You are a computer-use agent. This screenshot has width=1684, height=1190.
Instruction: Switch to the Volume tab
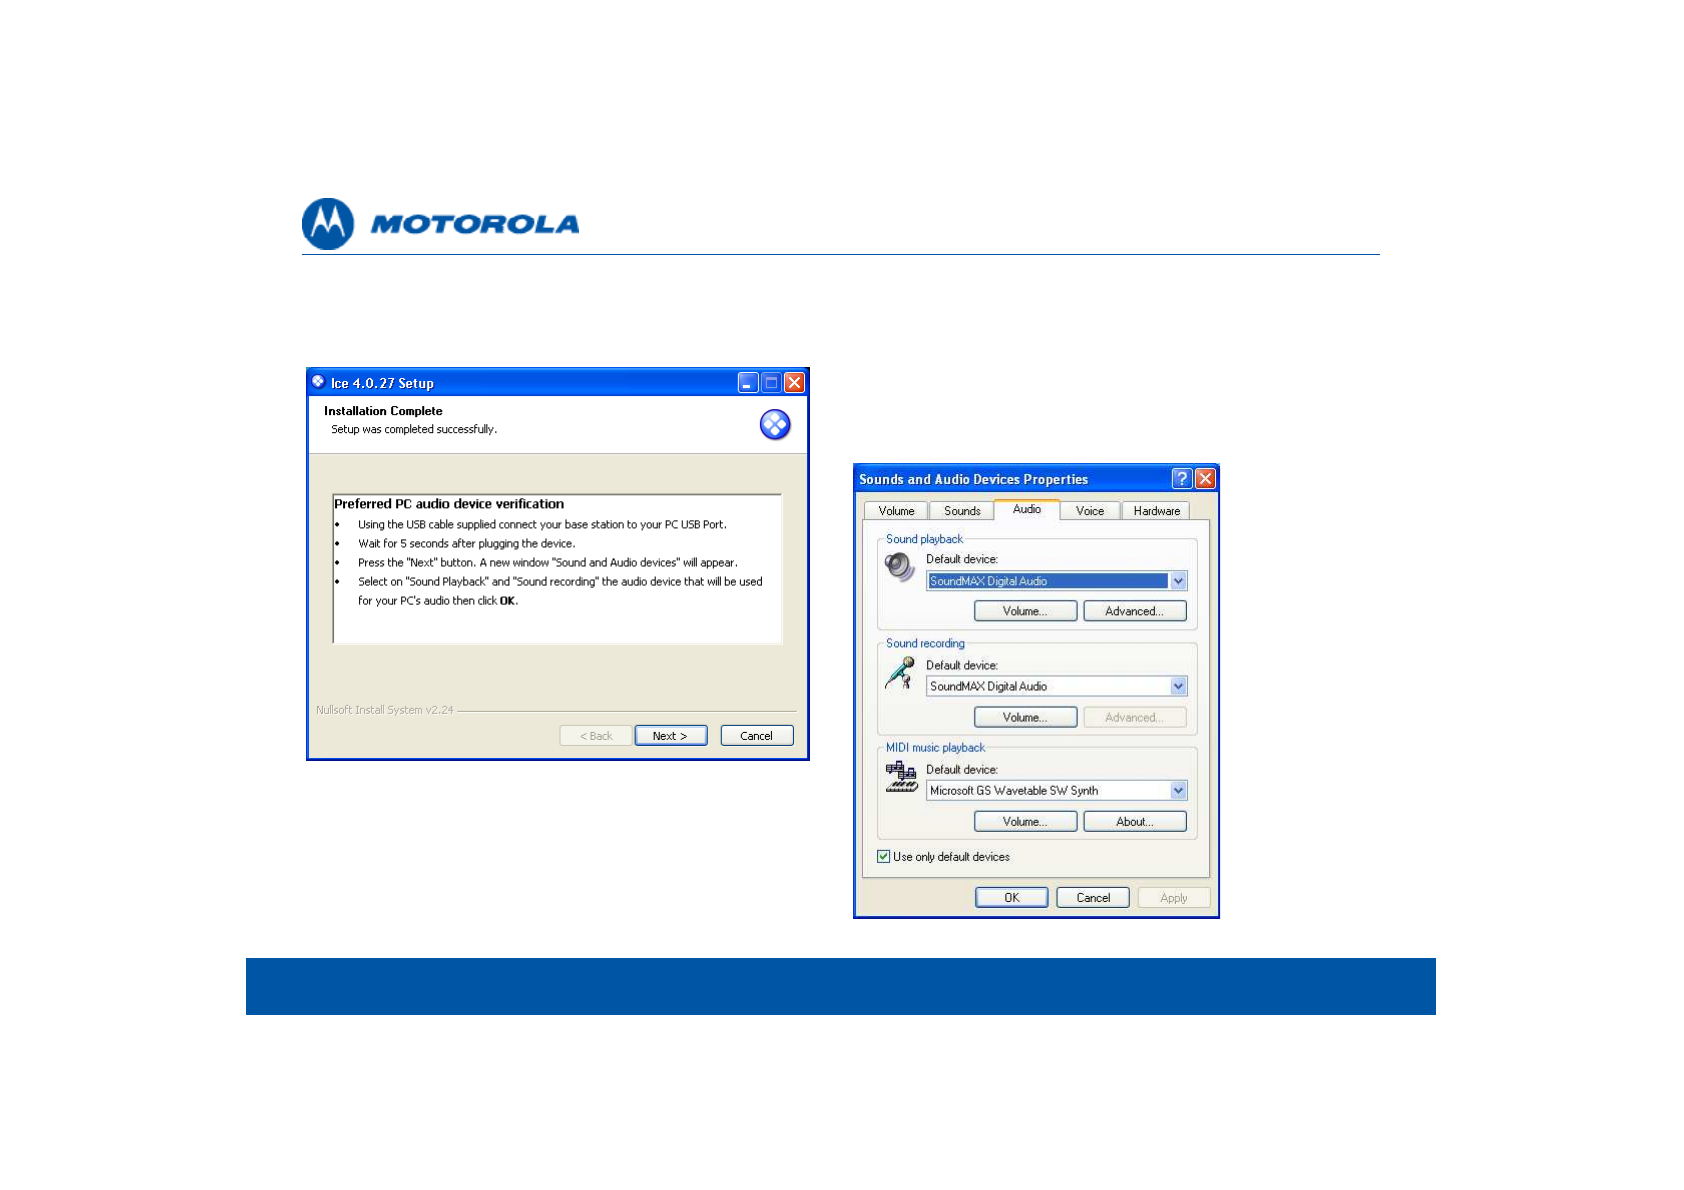pyautogui.click(x=896, y=511)
